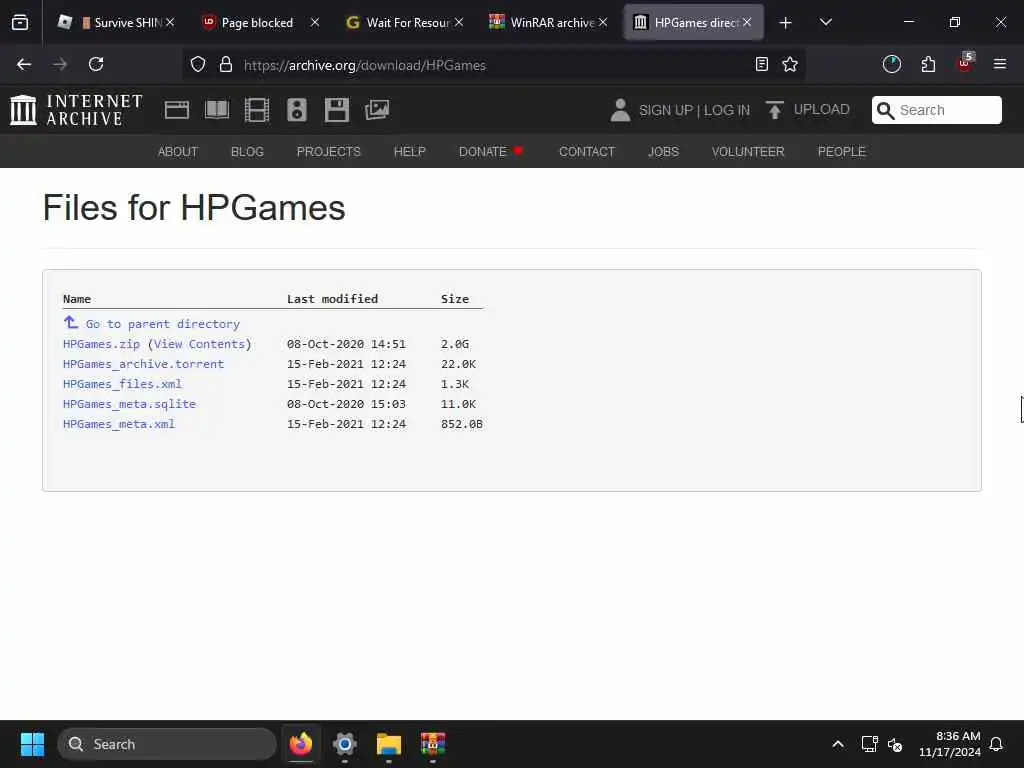
Task: Open the HELP menu link
Action: coord(409,152)
